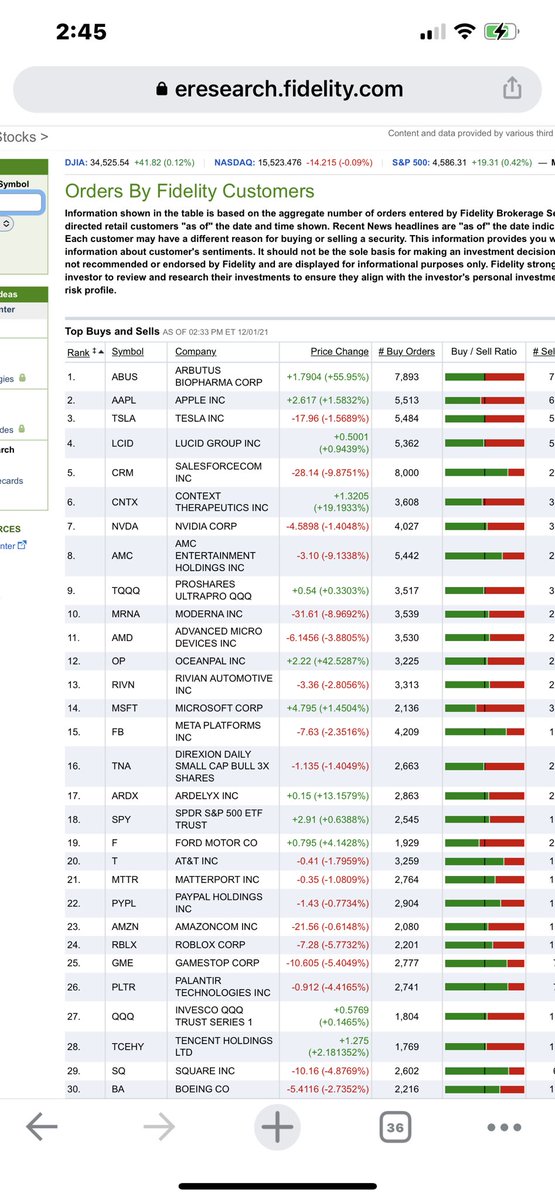The width and height of the screenshot is (555, 1200).
Task: Click the TNA symbol
Action: click(x=123, y=766)
